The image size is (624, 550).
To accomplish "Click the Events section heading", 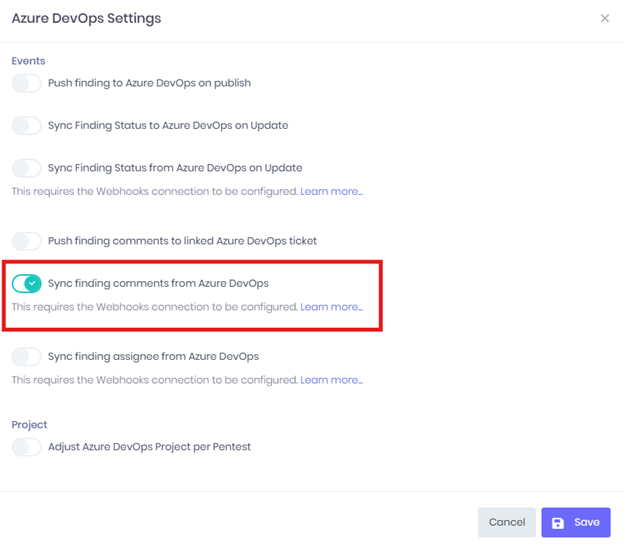I will pyautogui.click(x=28, y=61).
